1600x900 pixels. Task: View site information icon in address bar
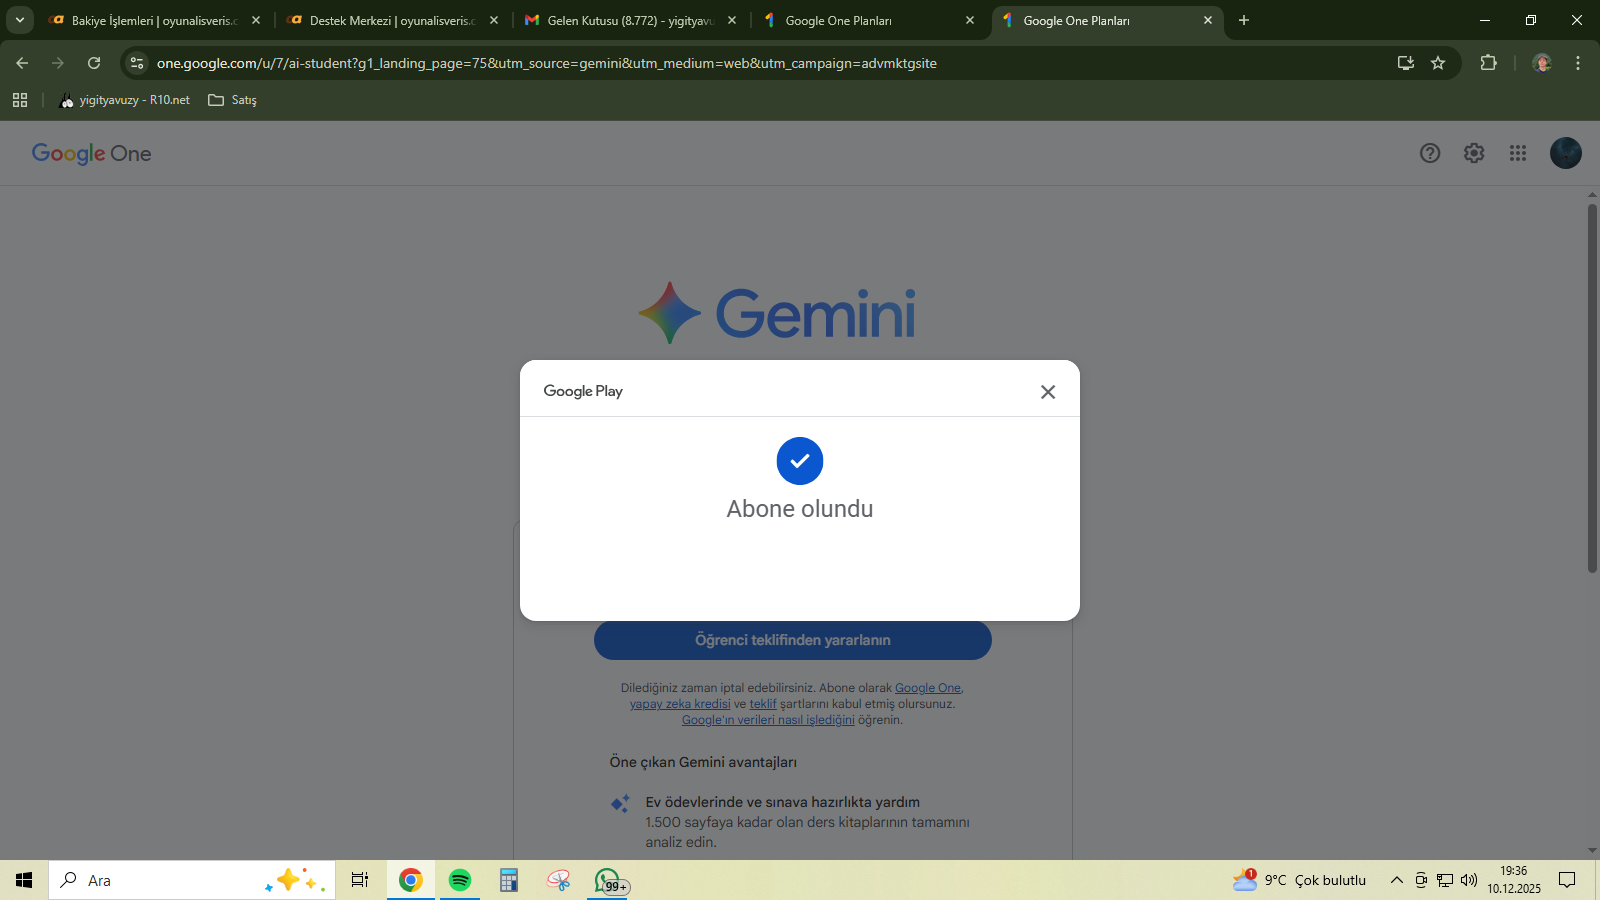(137, 63)
